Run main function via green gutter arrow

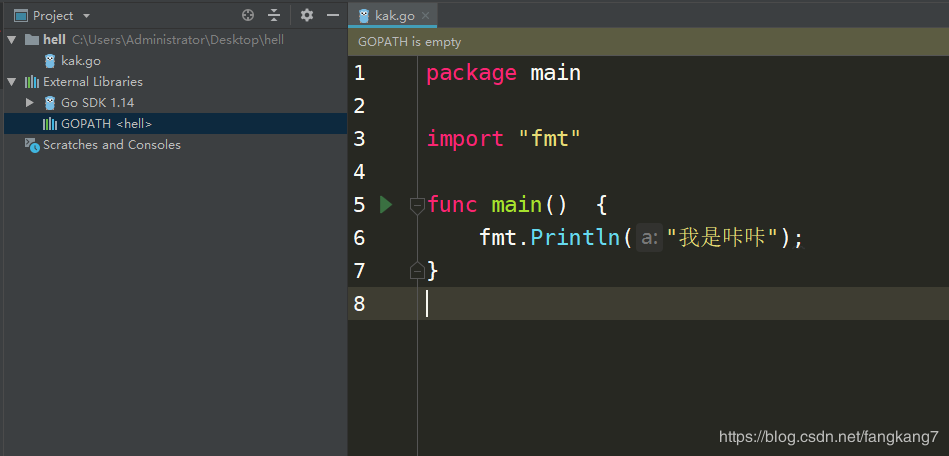pyautogui.click(x=386, y=205)
